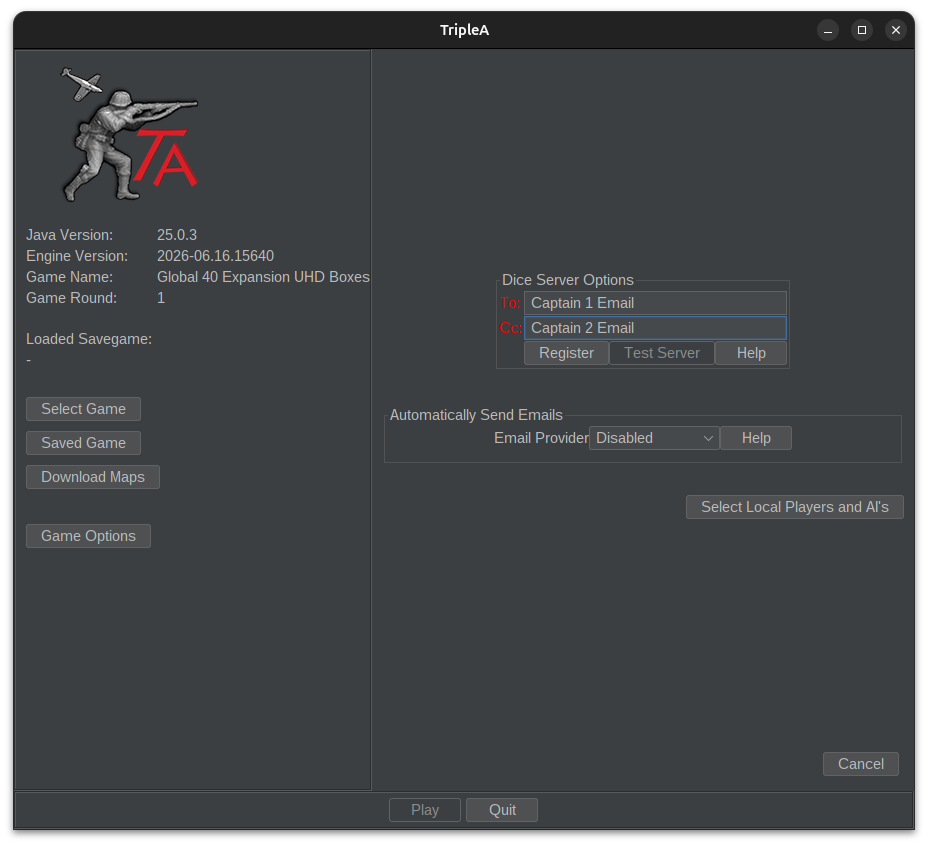The height and width of the screenshot is (846, 928).
Task: Focus the Cc: Captain 2 Email field
Action: click(x=655, y=328)
